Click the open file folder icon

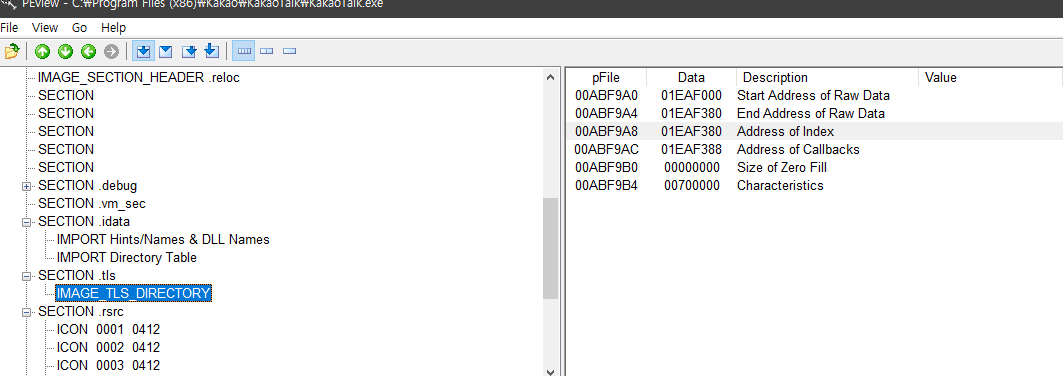coord(11,51)
